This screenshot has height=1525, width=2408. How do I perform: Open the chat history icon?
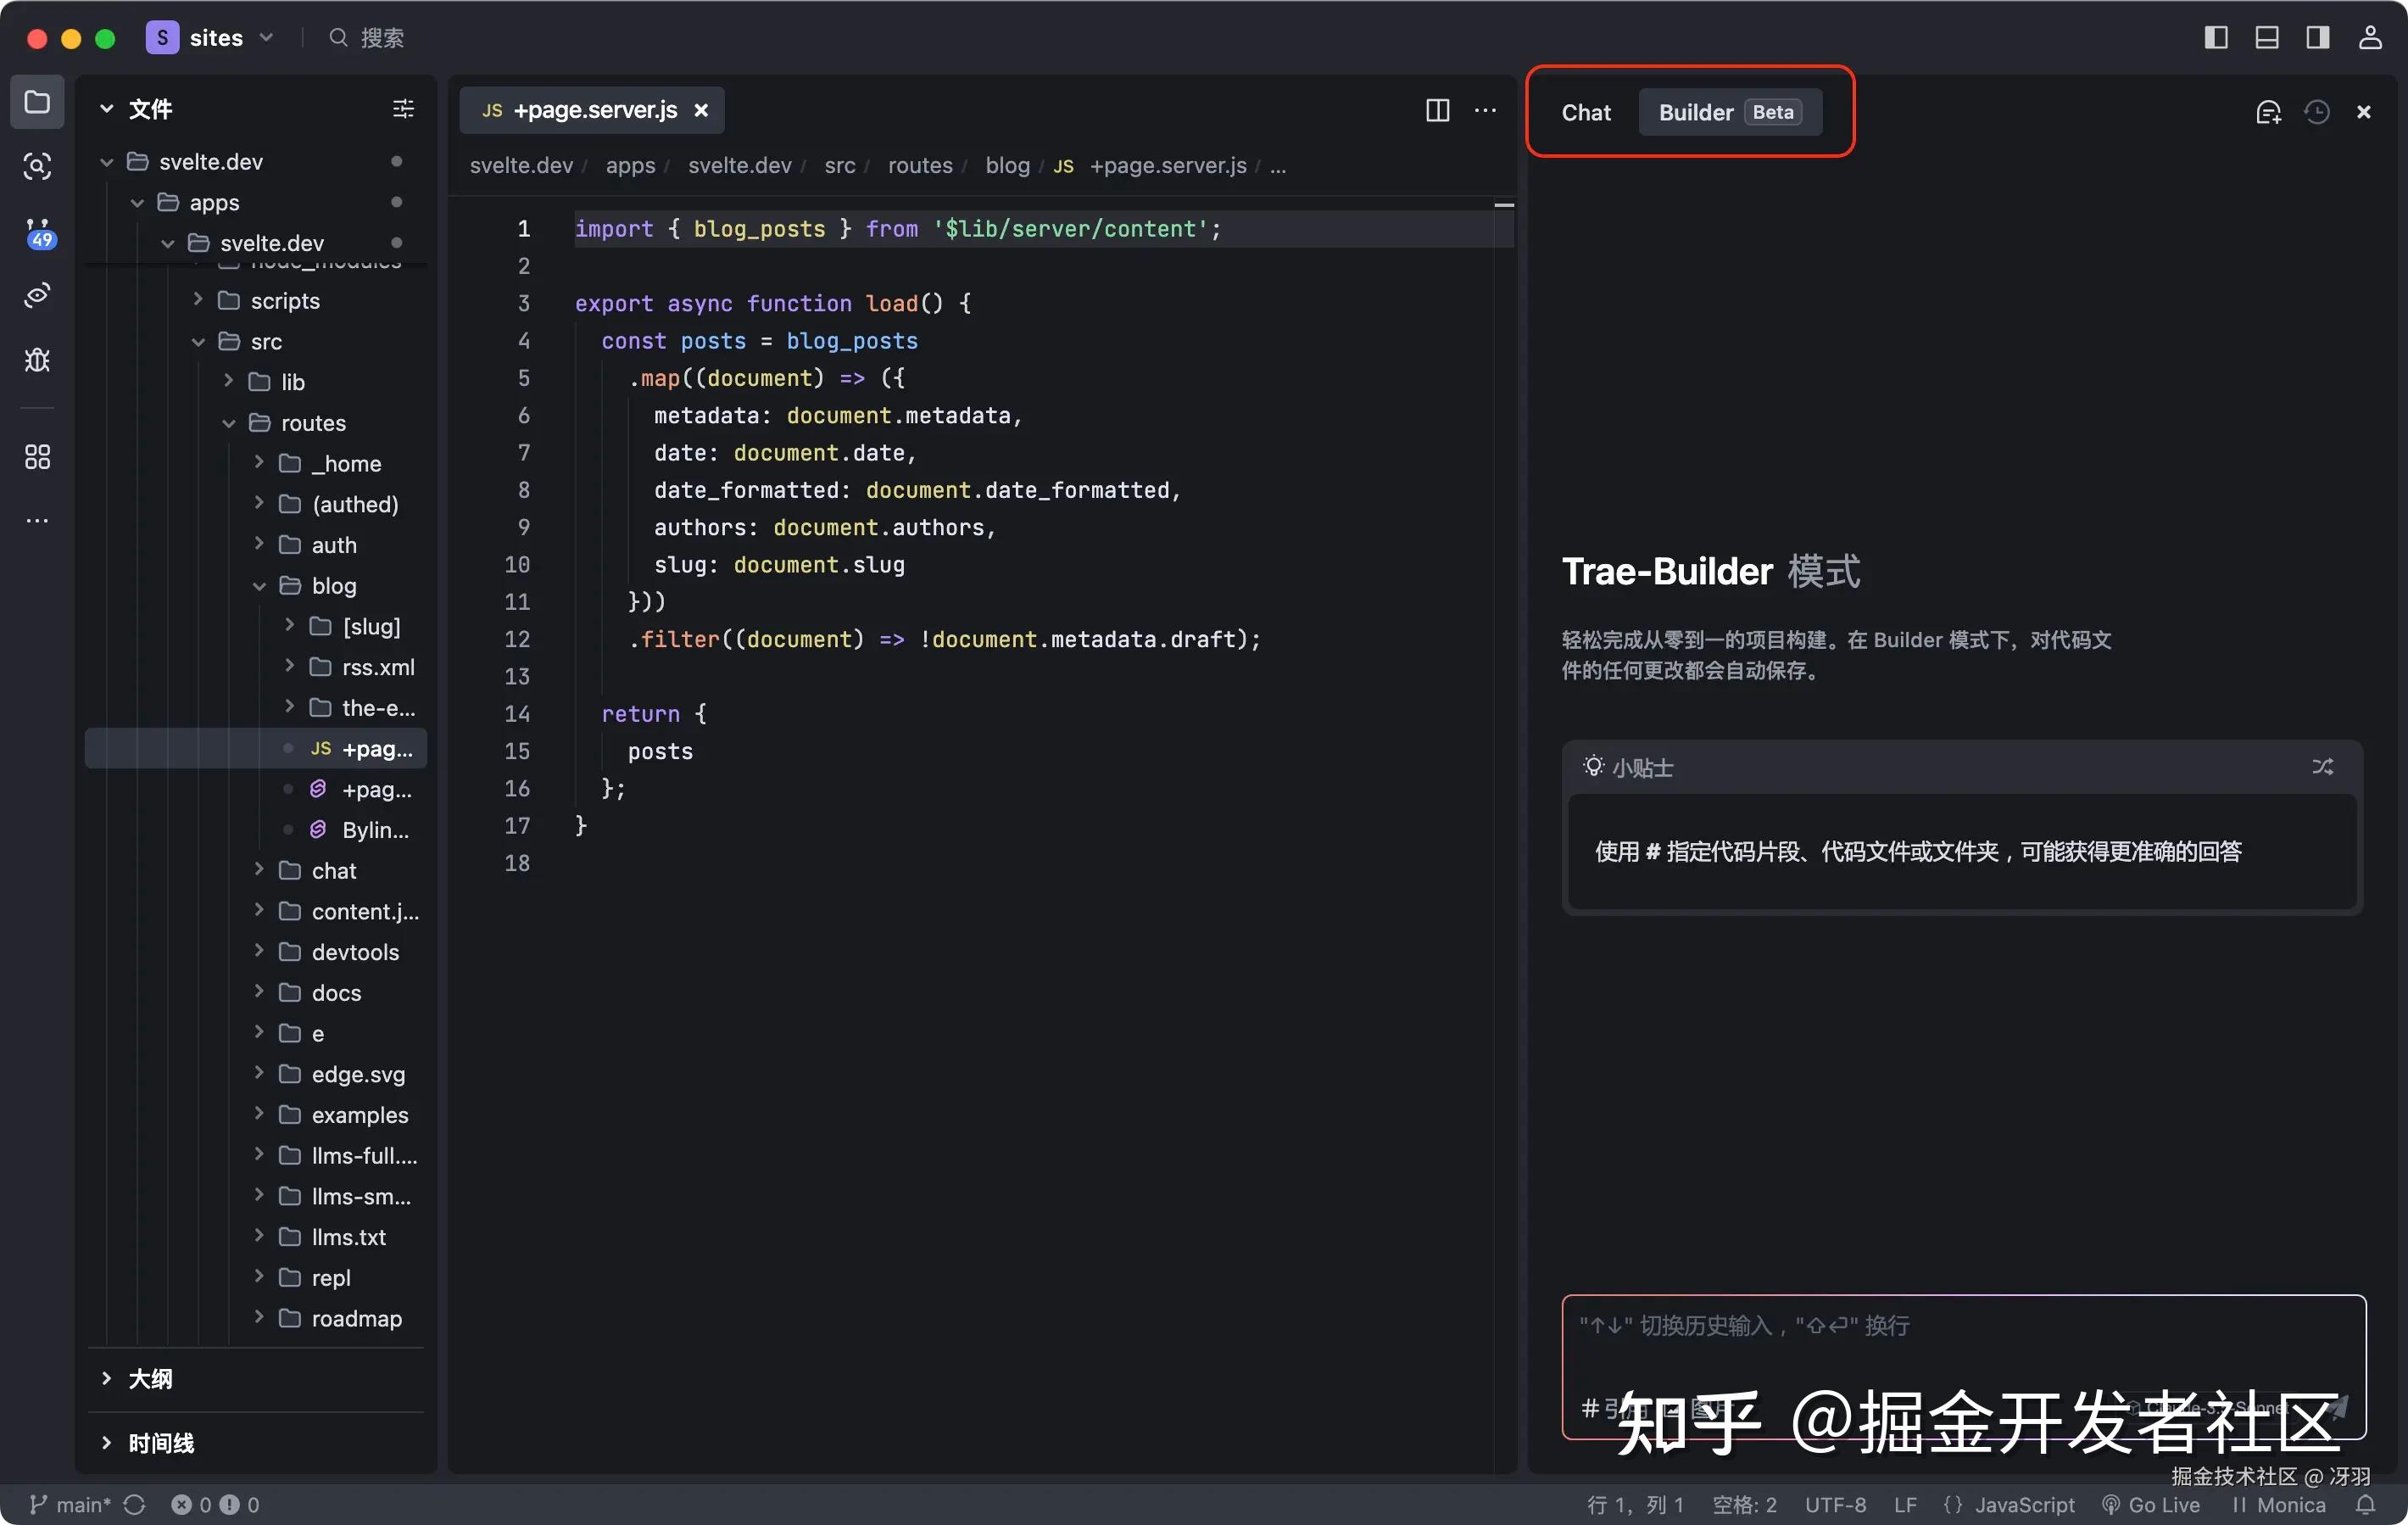pyautogui.click(x=2318, y=111)
